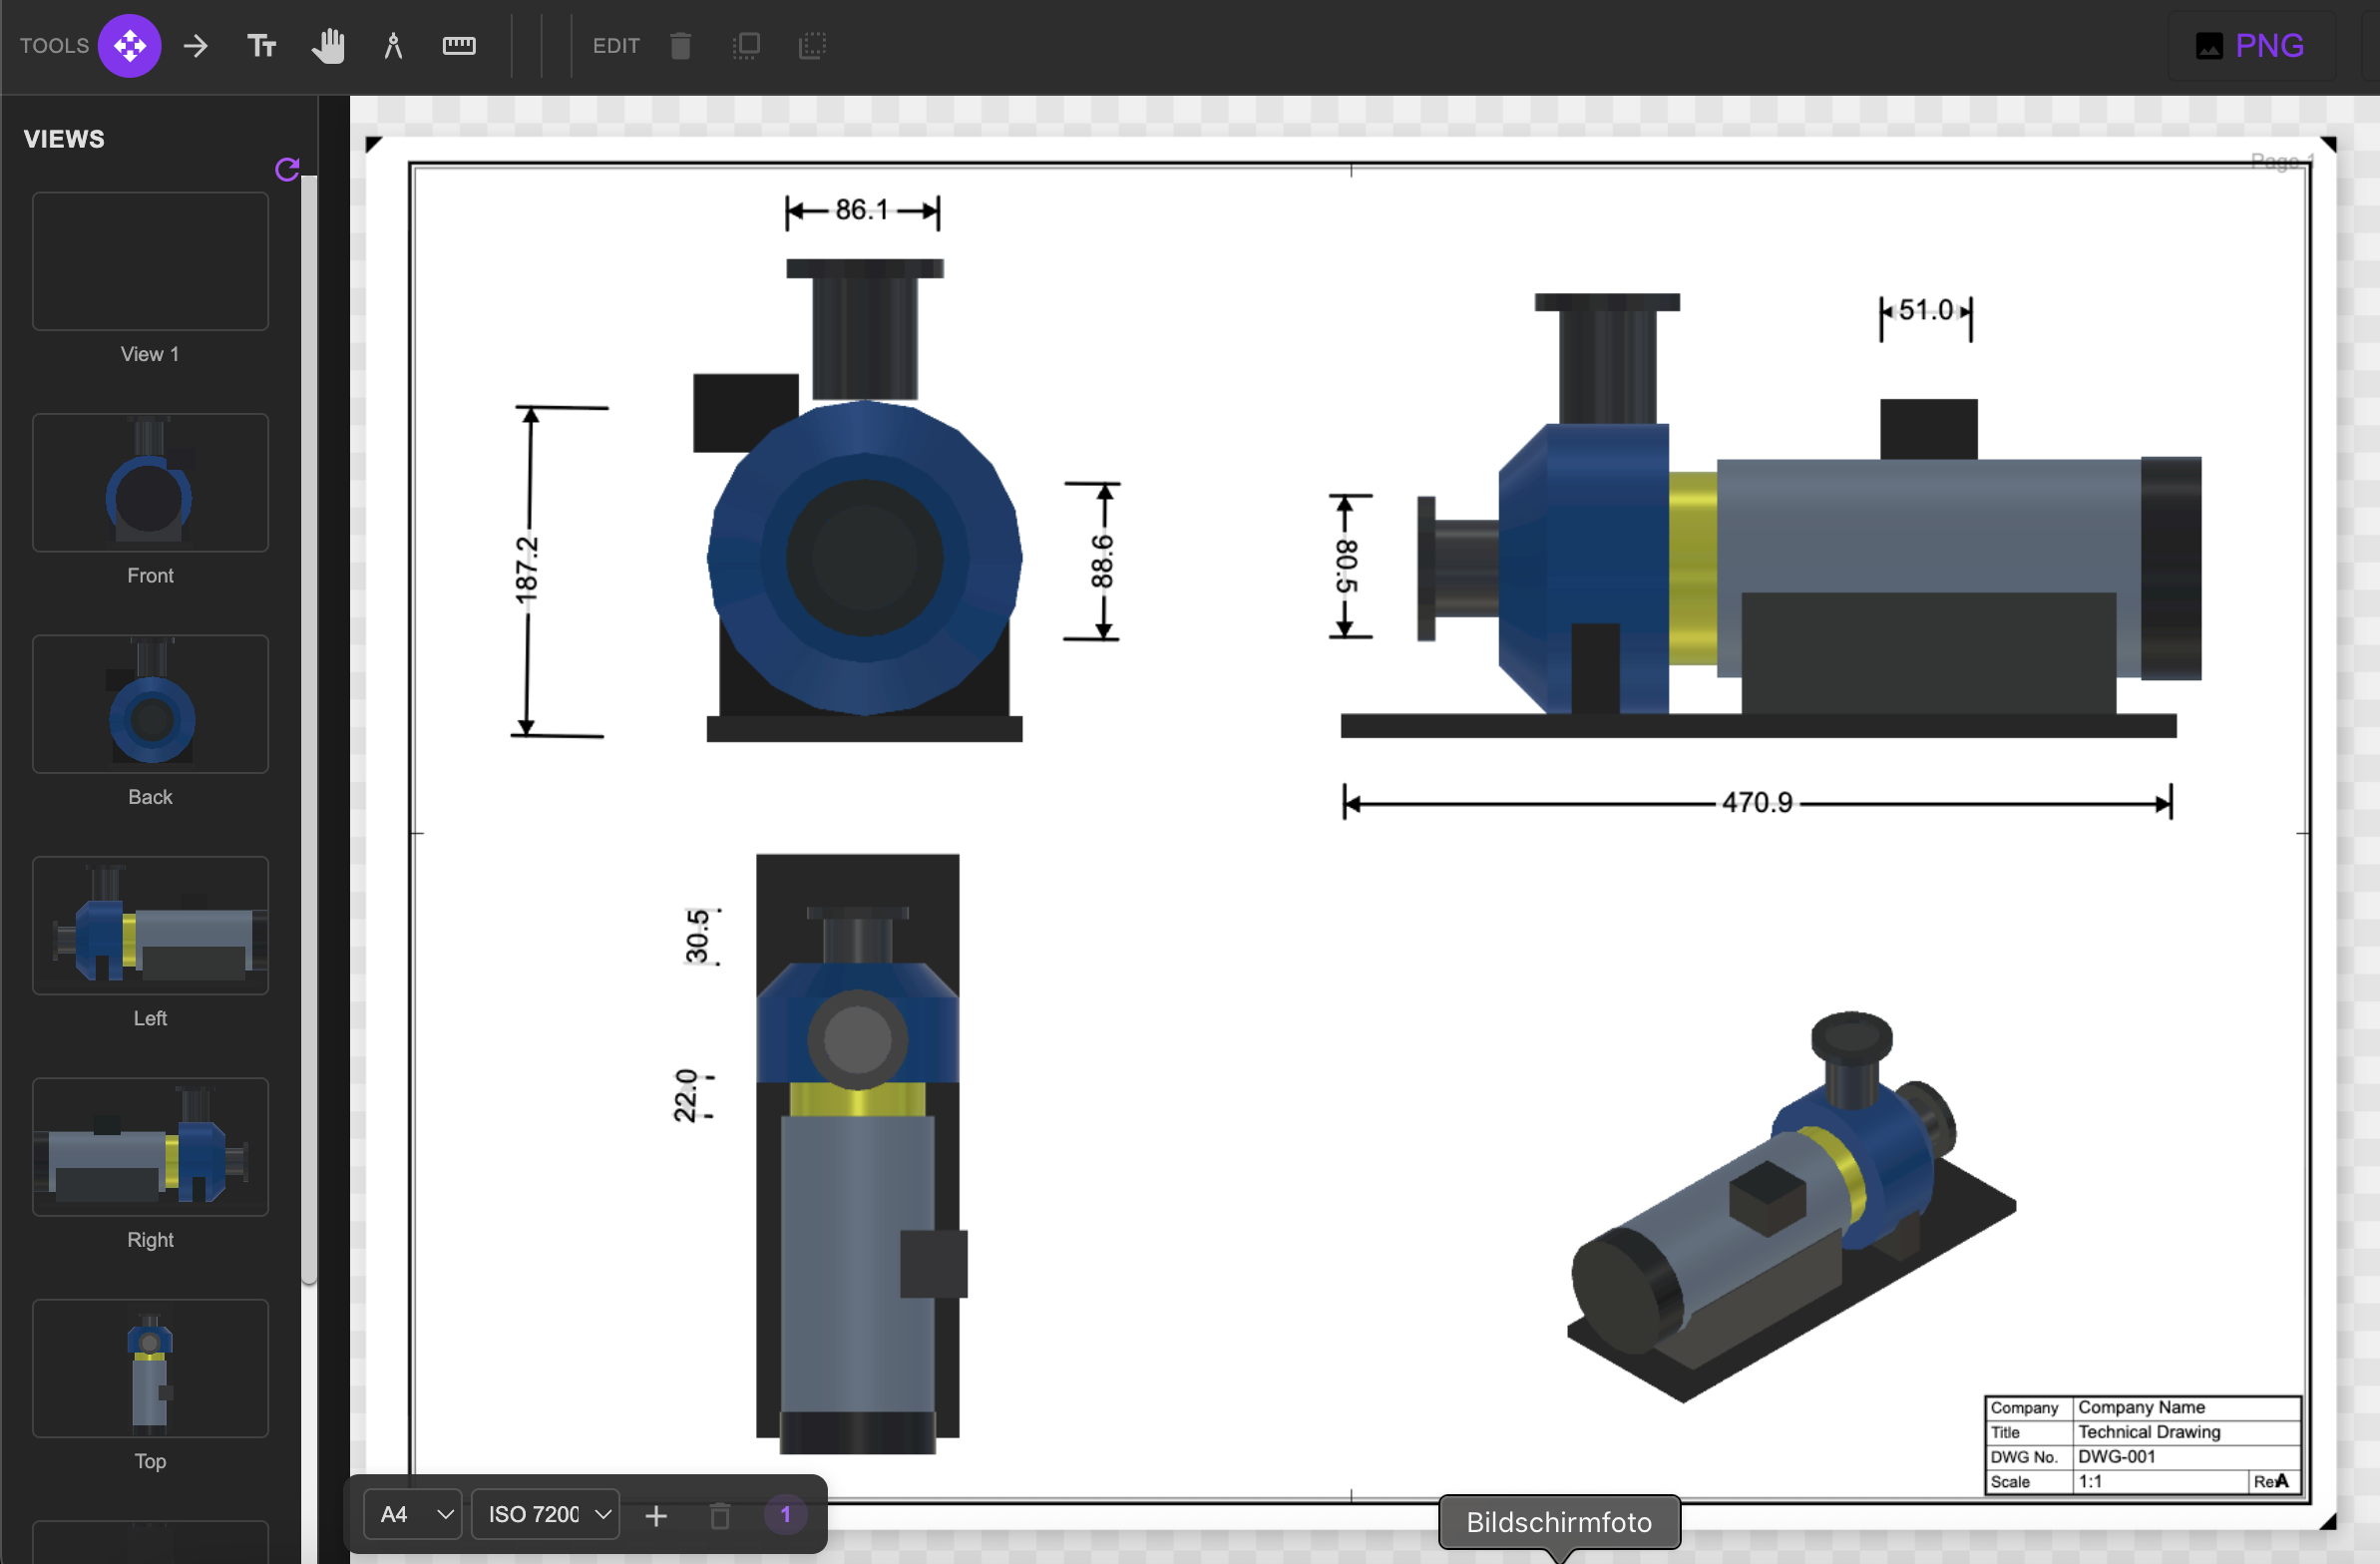The image size is (2380, 1564).
Task: Click the page count badge showing 1
Action: pos(786,1515)
